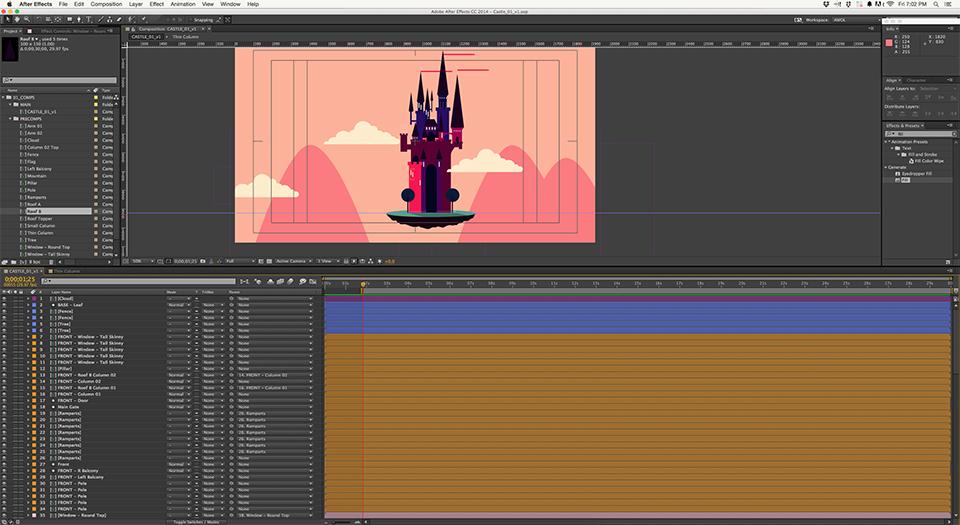
Task: Open the Effect menu
Action: (x=157, y=4)
